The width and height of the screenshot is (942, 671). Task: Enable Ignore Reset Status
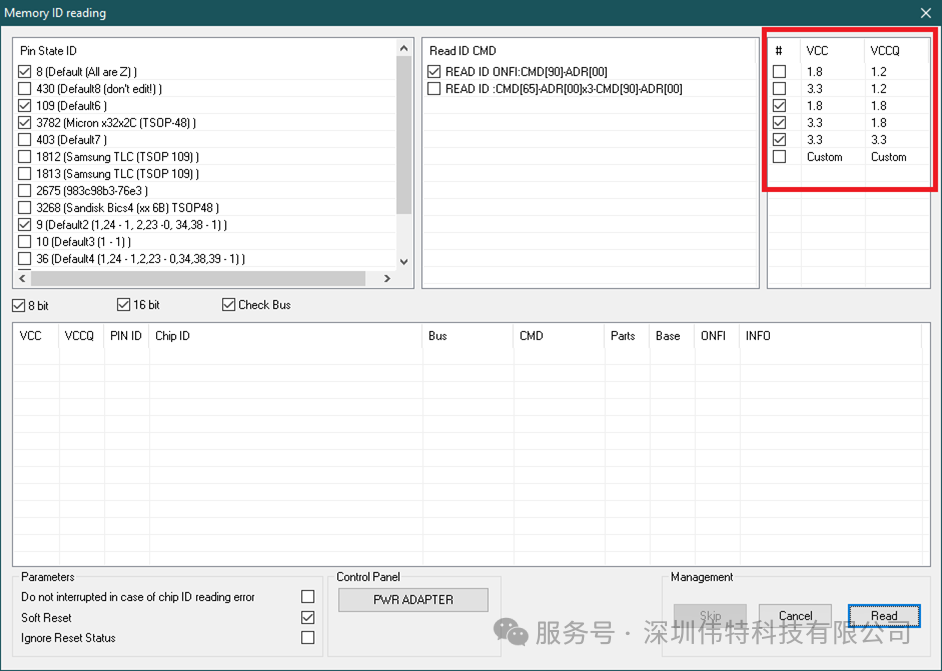(x=308, y=638)
